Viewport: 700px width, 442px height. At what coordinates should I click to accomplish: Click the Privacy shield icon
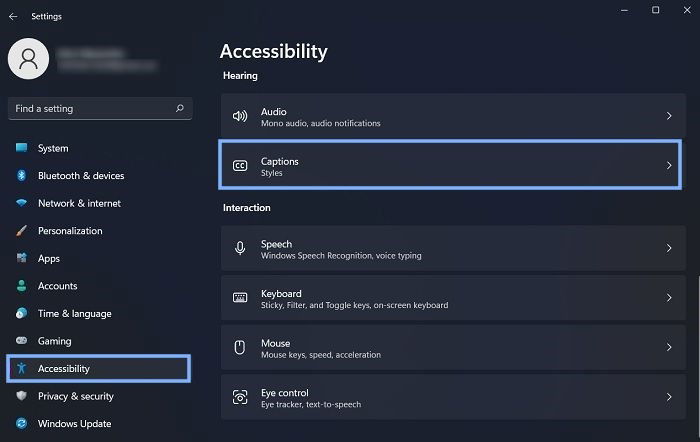click(x=21, y=396)
